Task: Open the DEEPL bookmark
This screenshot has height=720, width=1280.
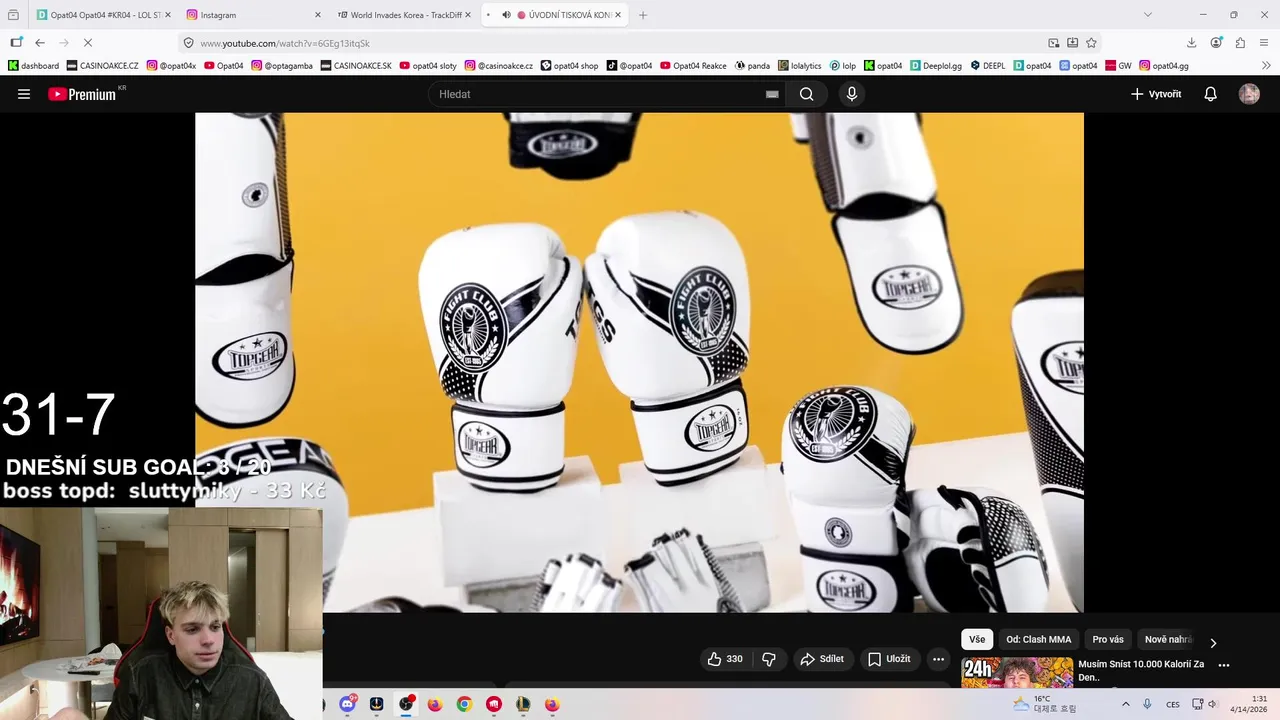Action: 987,66
